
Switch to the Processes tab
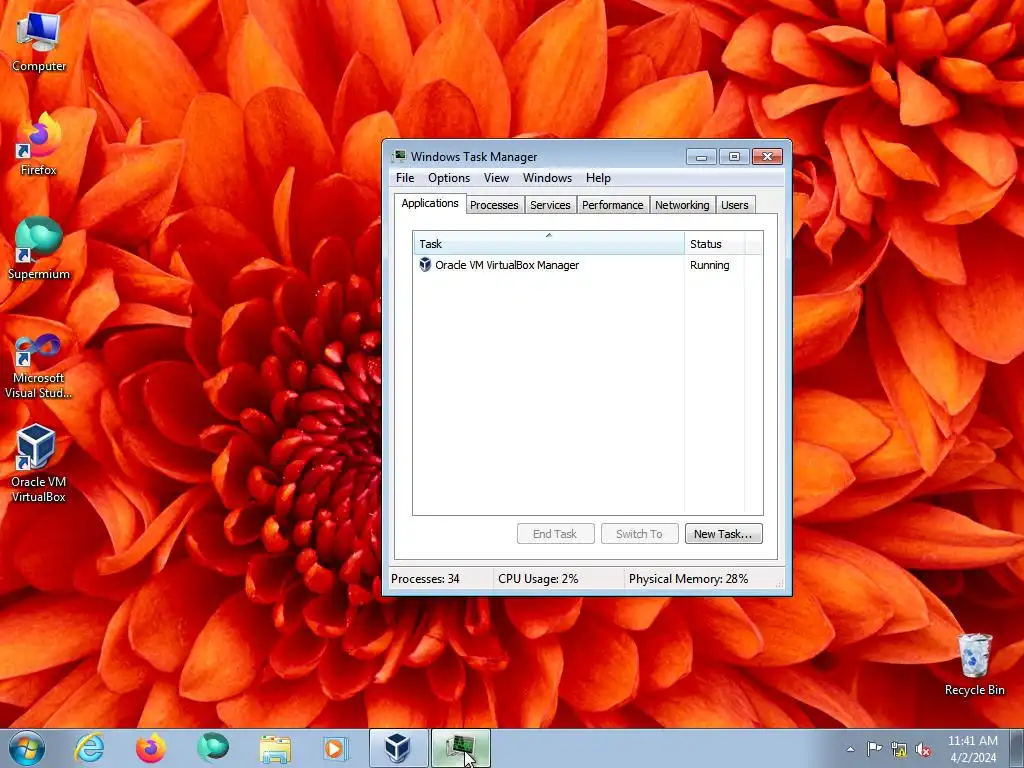494,205
